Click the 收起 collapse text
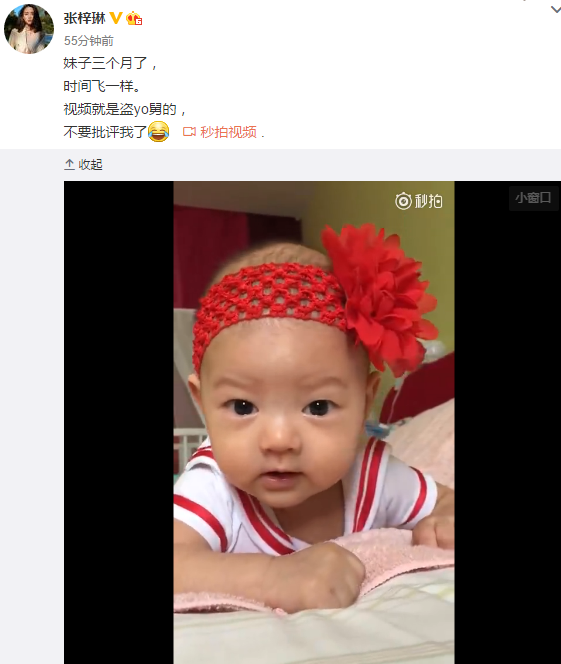Screen dimensions: 561x664 click(x=91, y=164)
